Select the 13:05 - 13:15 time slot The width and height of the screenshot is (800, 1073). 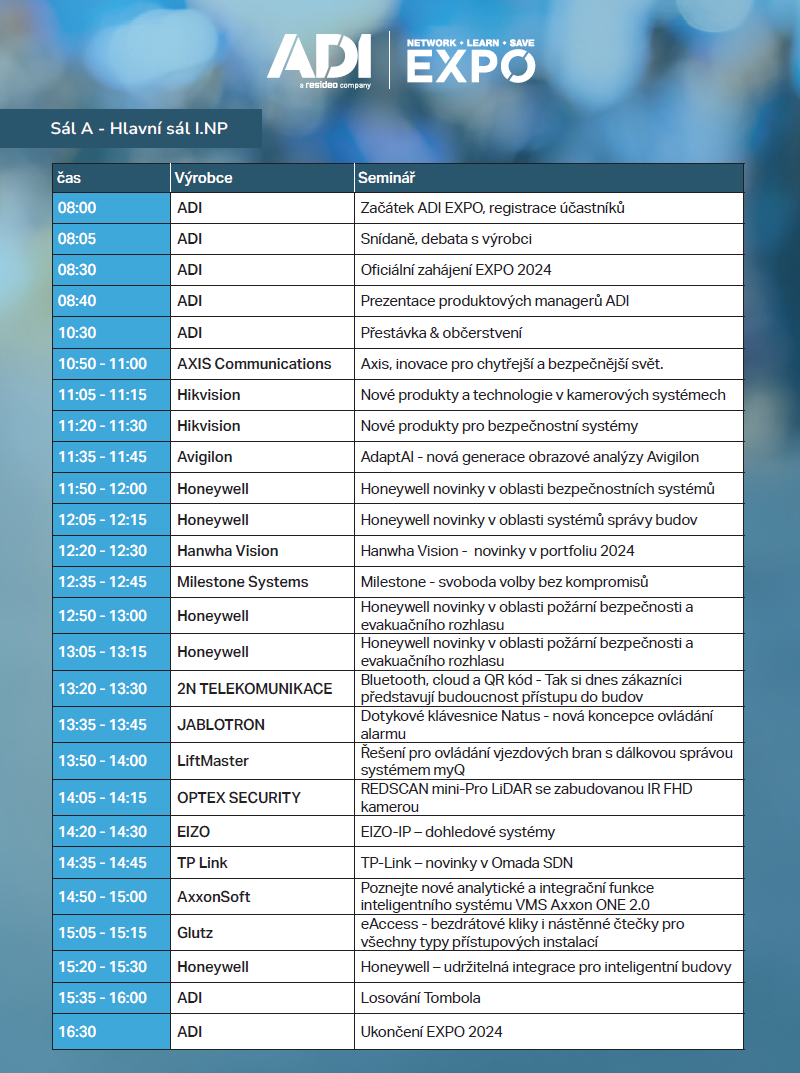pos(112,651)
